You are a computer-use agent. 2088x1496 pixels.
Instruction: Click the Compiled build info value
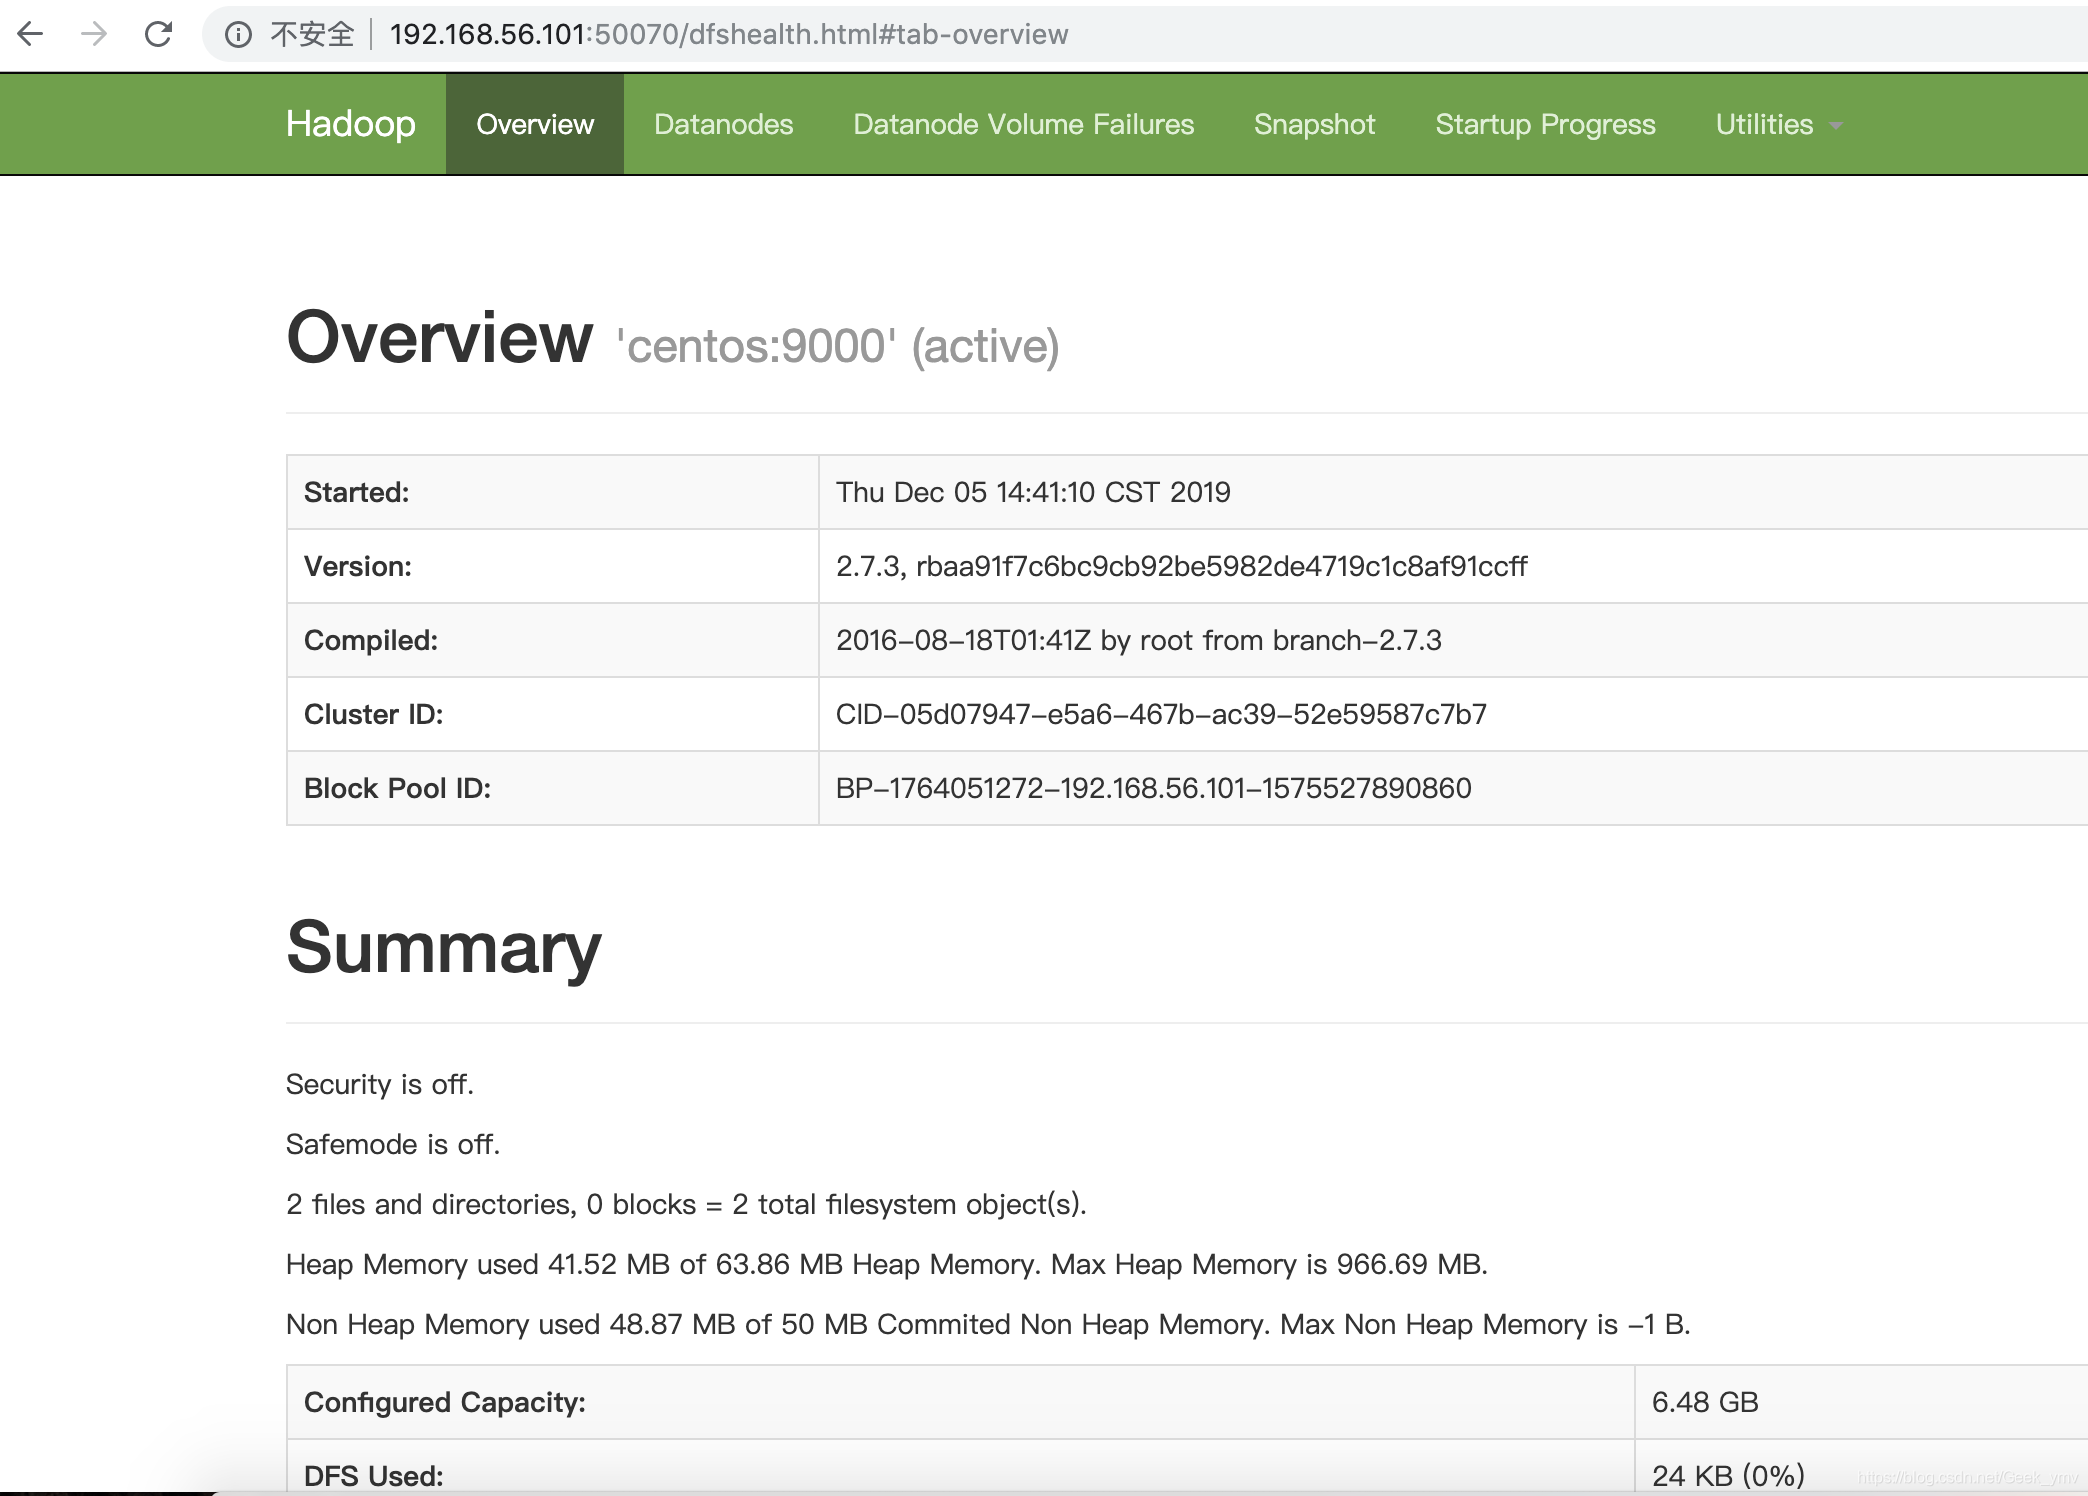(1138, 640)
